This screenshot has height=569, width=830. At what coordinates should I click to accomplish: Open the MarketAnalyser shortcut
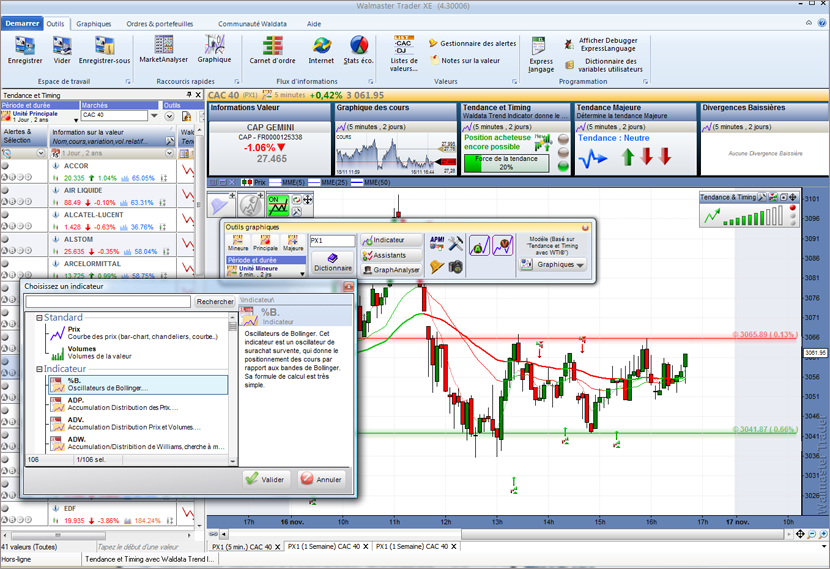[164, 49]
